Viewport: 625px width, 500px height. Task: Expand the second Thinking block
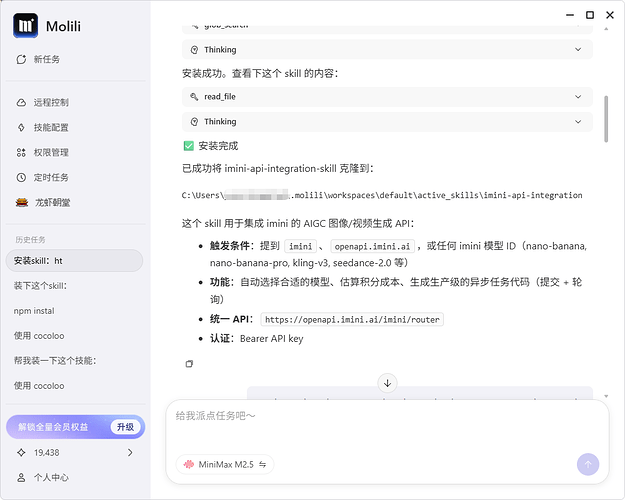pos(387,122)
